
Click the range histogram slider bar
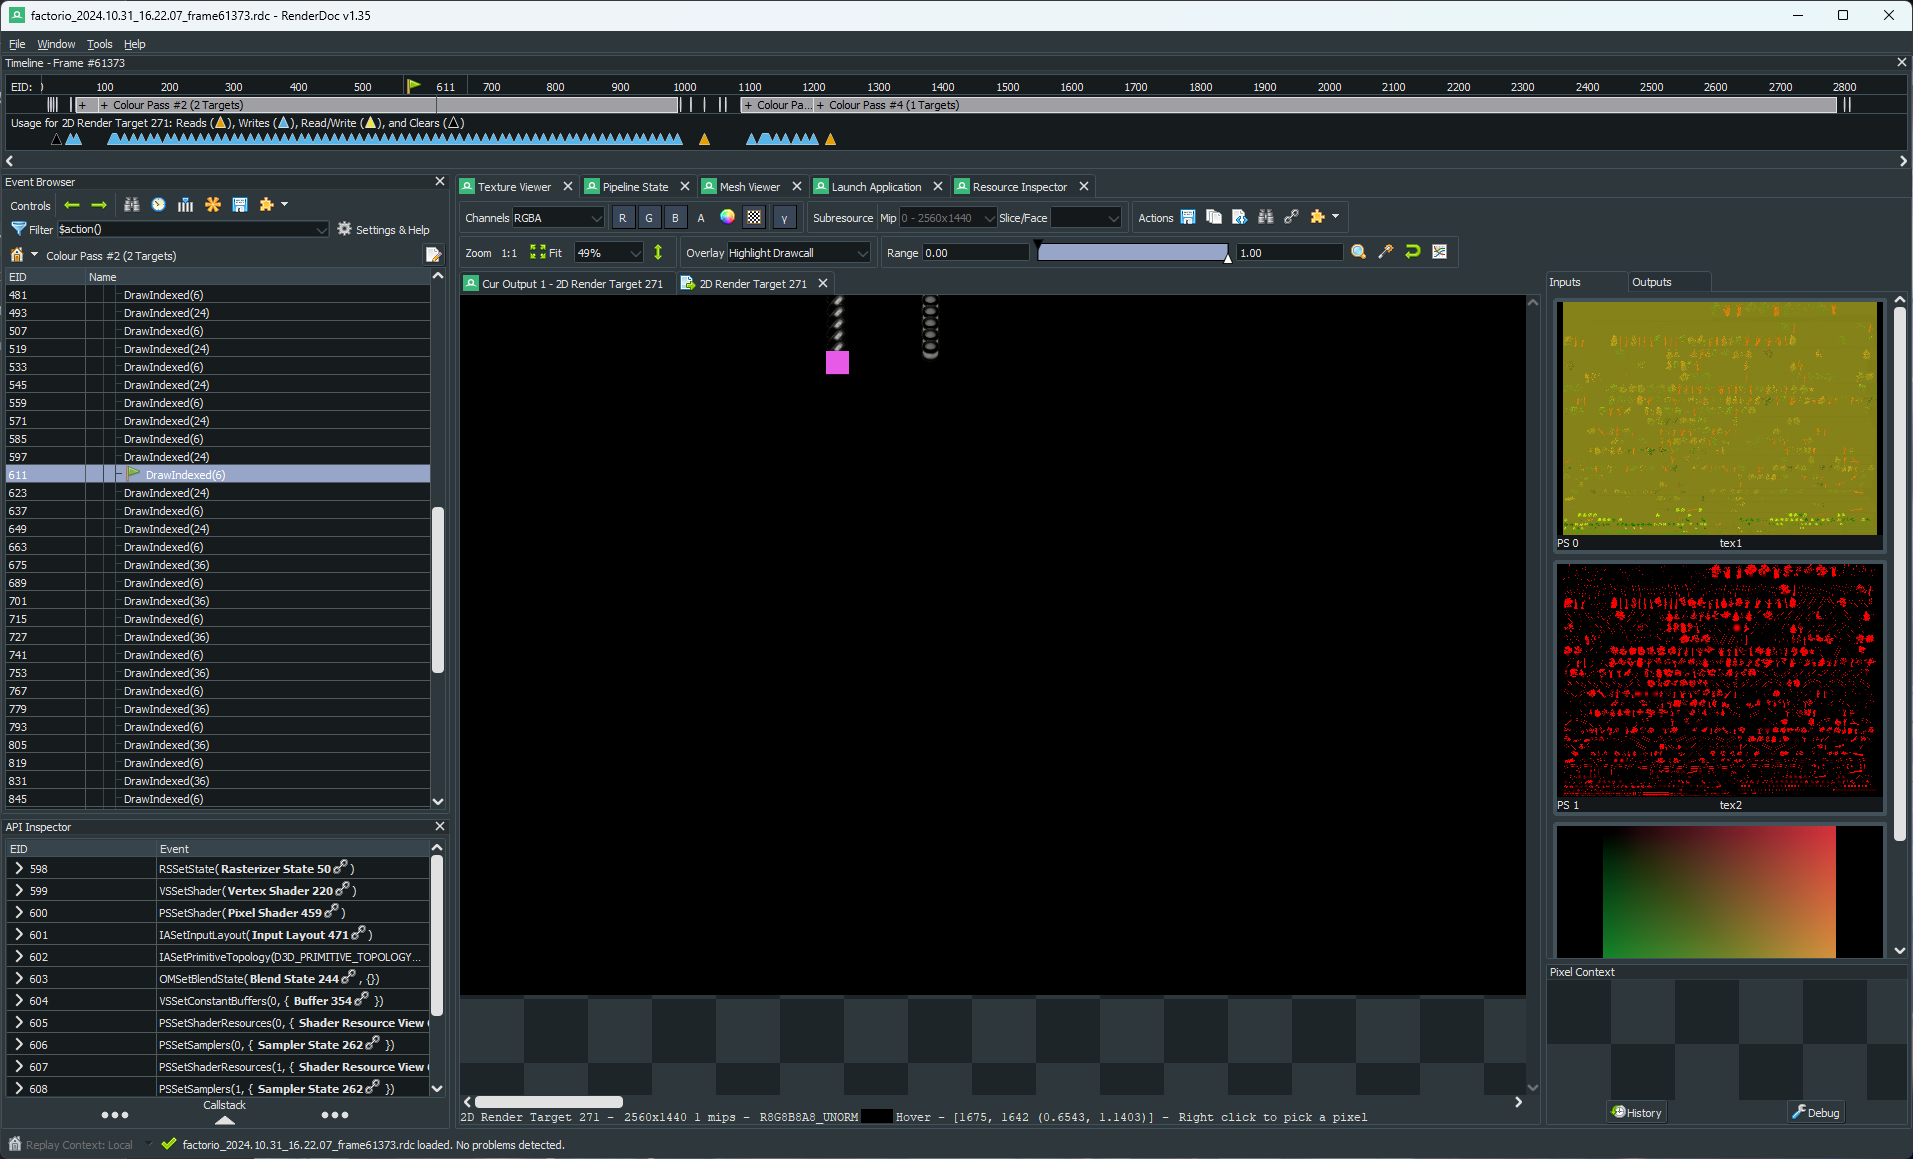pos(1132,253)
